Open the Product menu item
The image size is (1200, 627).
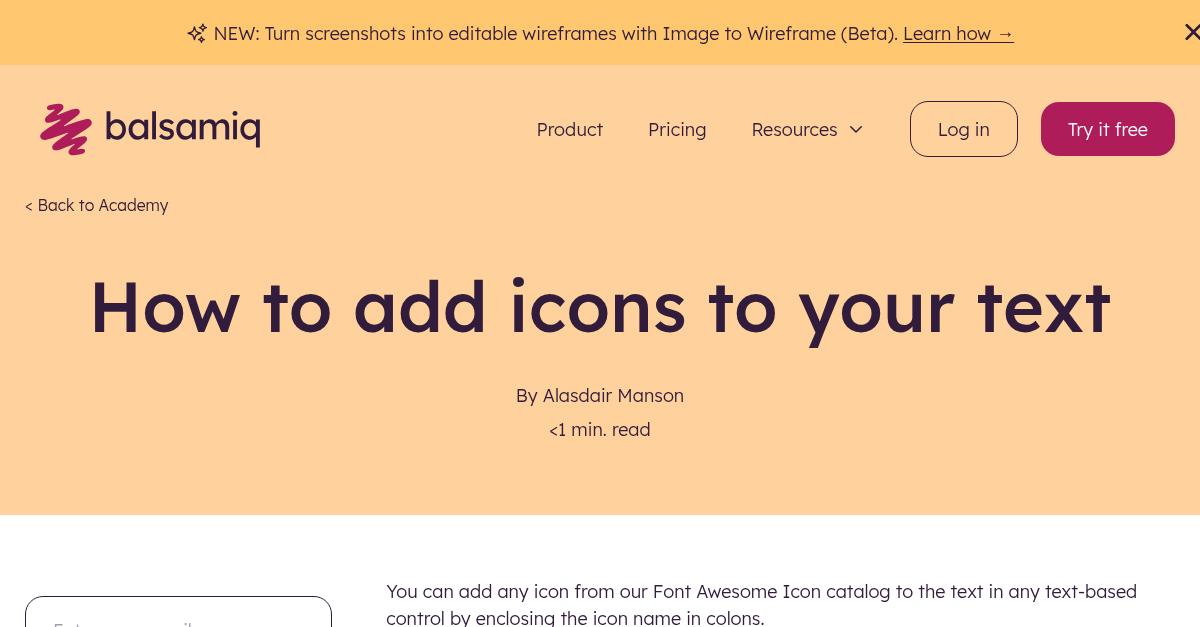tap(569, 130)
